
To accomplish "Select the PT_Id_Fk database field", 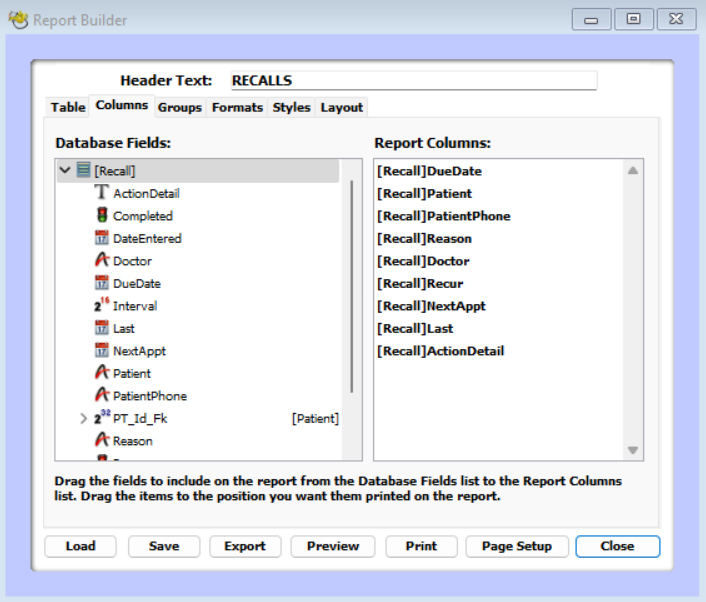I will pyautogui.click(x=140, y=419).
